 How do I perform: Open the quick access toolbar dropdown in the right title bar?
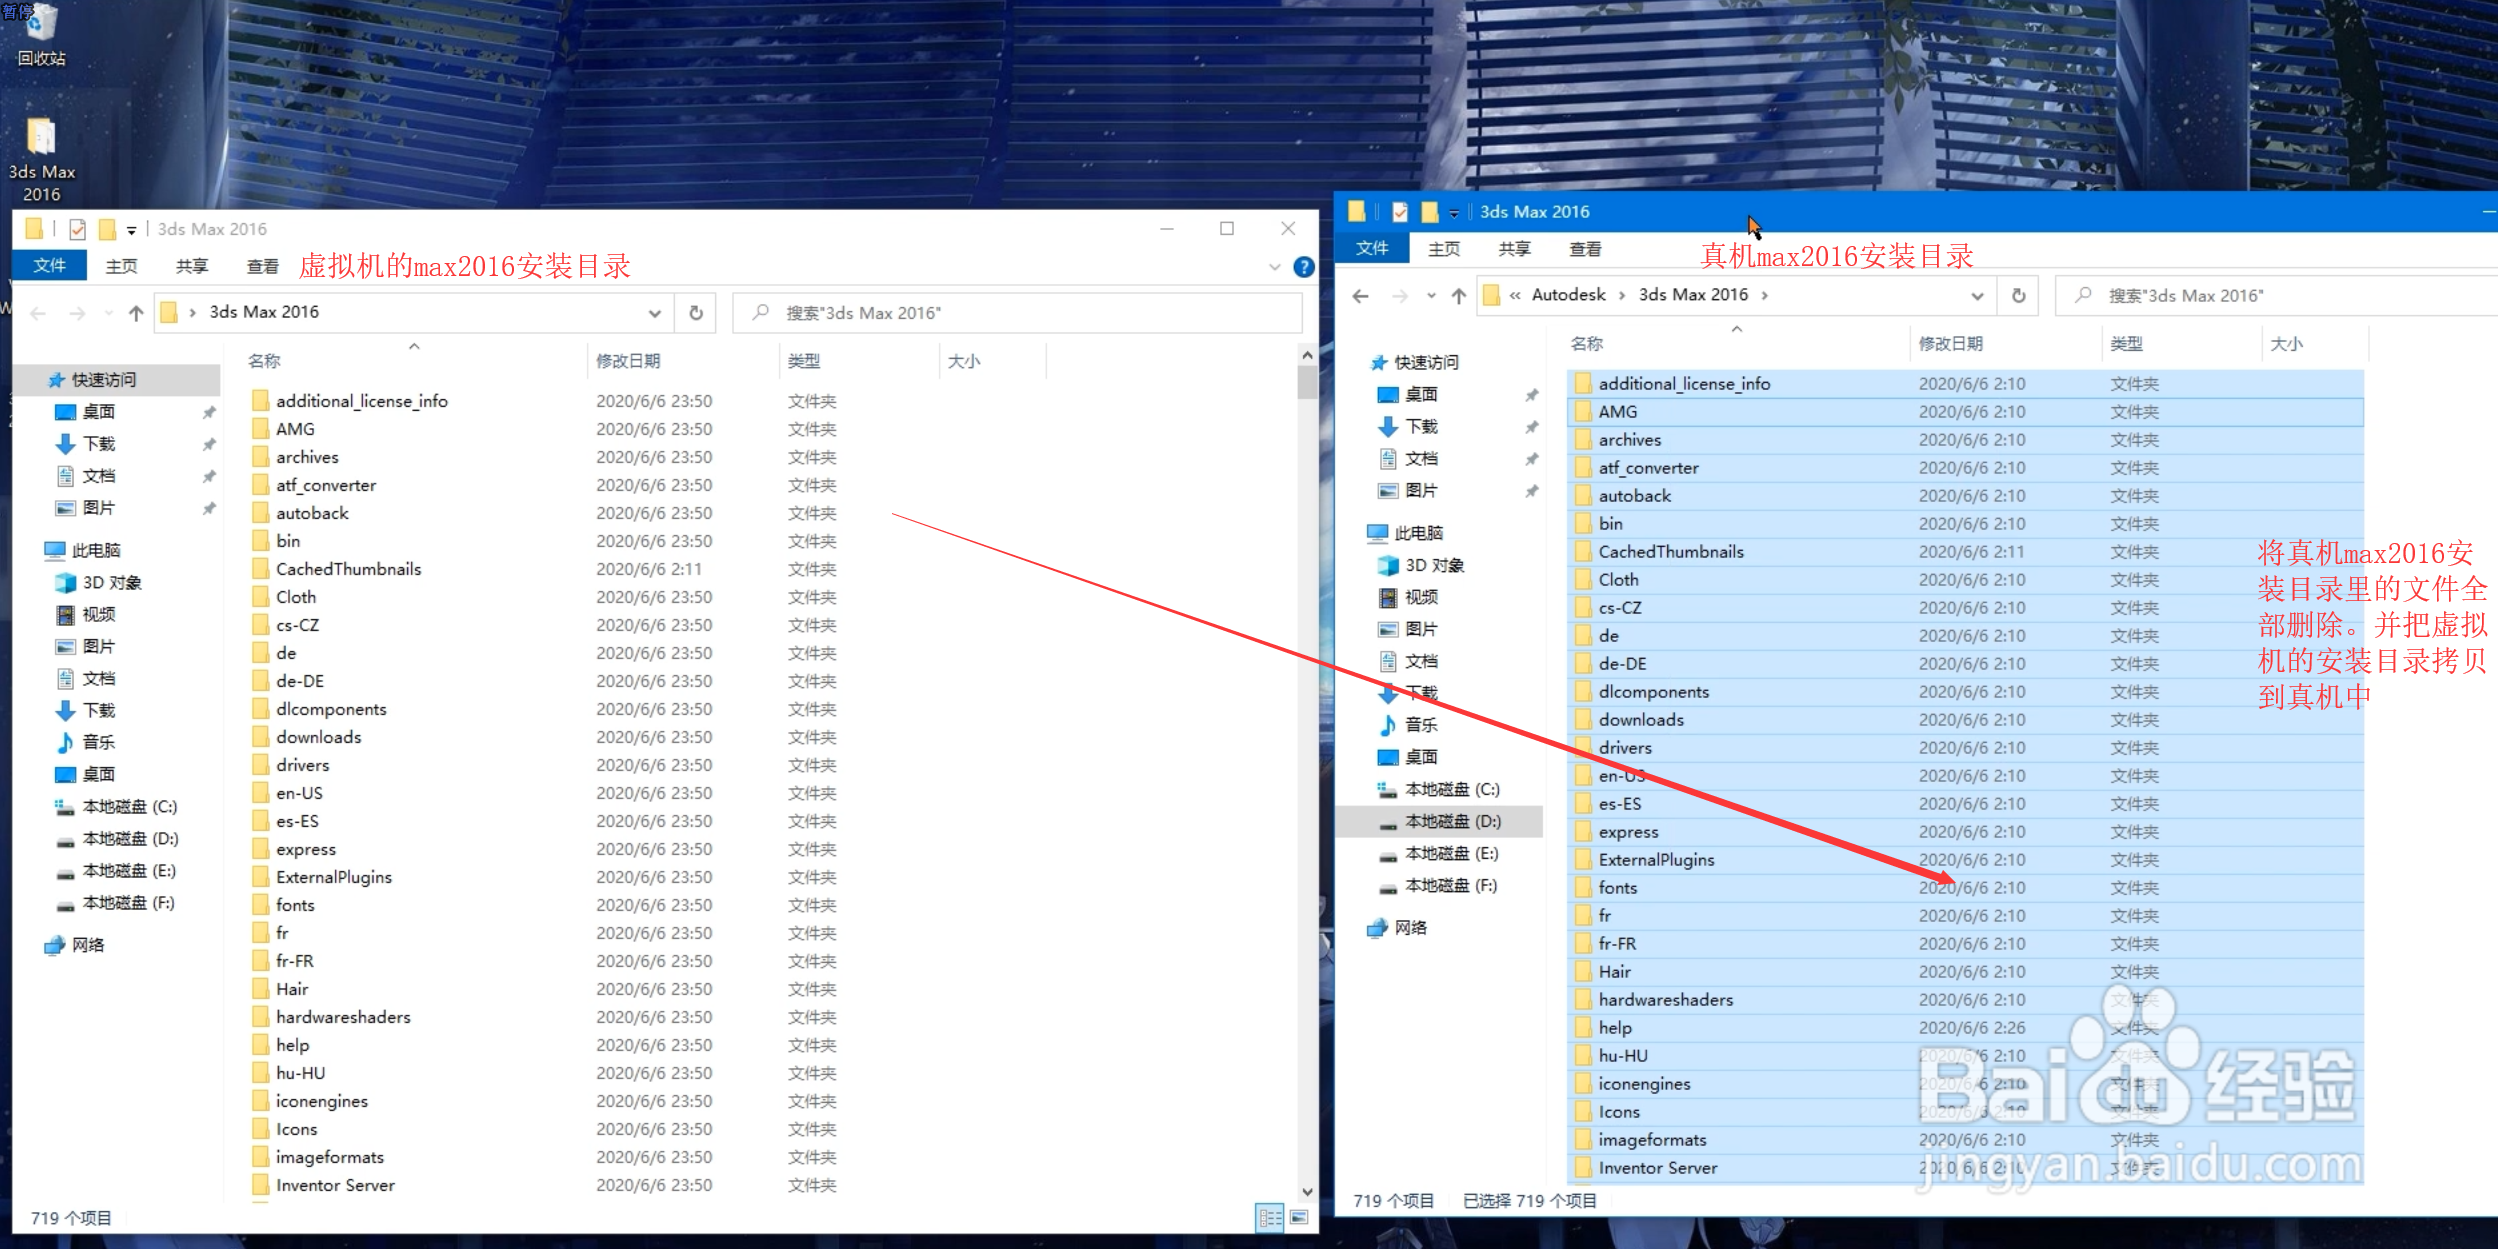tap(1454, 213)
